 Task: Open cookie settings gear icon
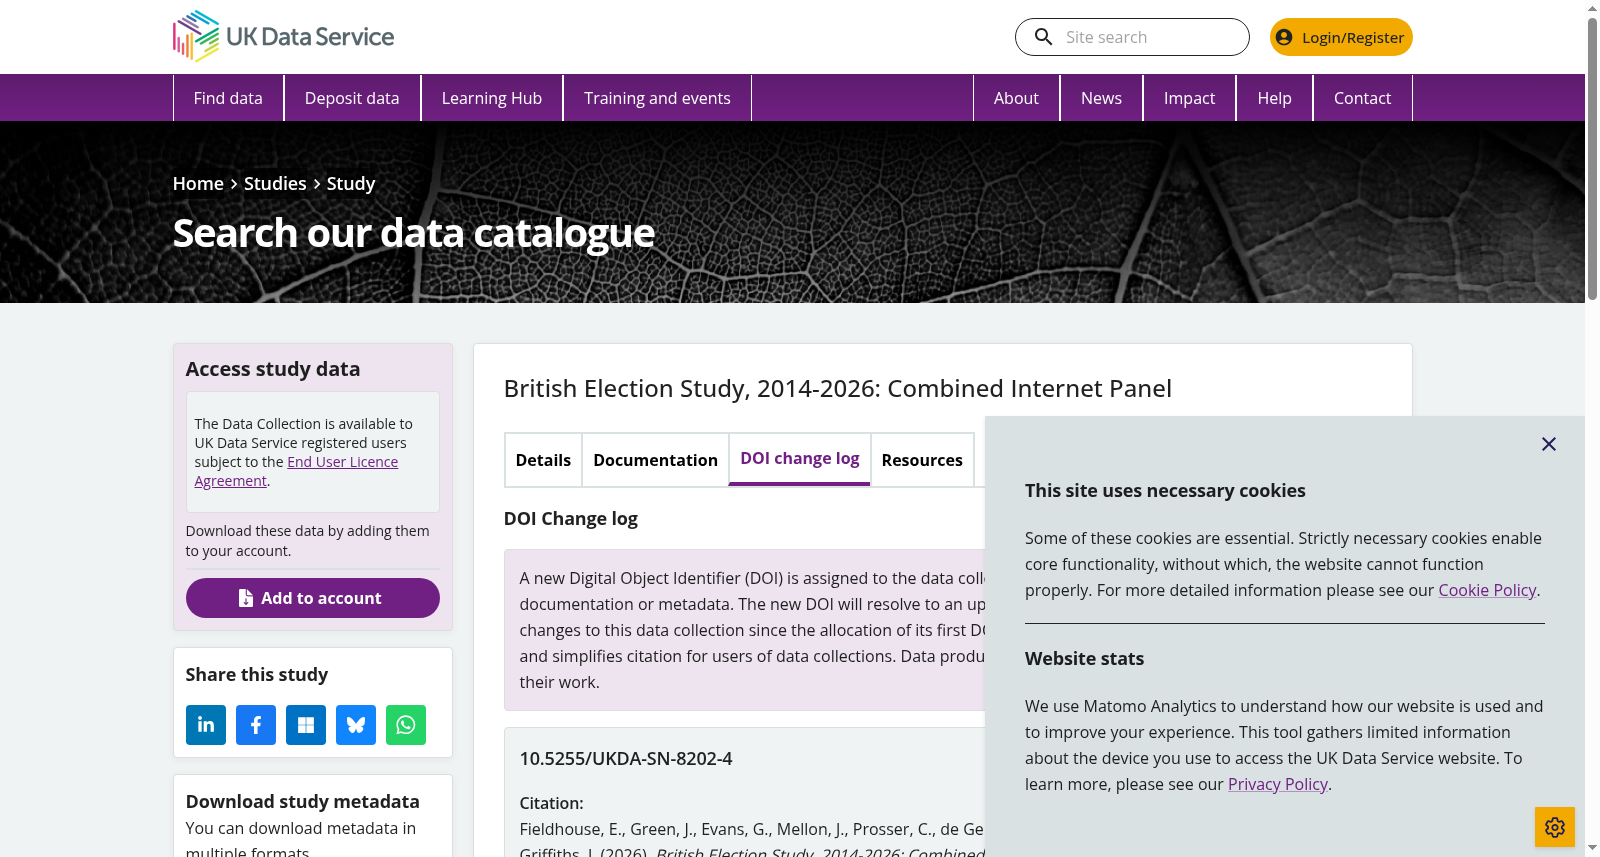[1555, 827]
